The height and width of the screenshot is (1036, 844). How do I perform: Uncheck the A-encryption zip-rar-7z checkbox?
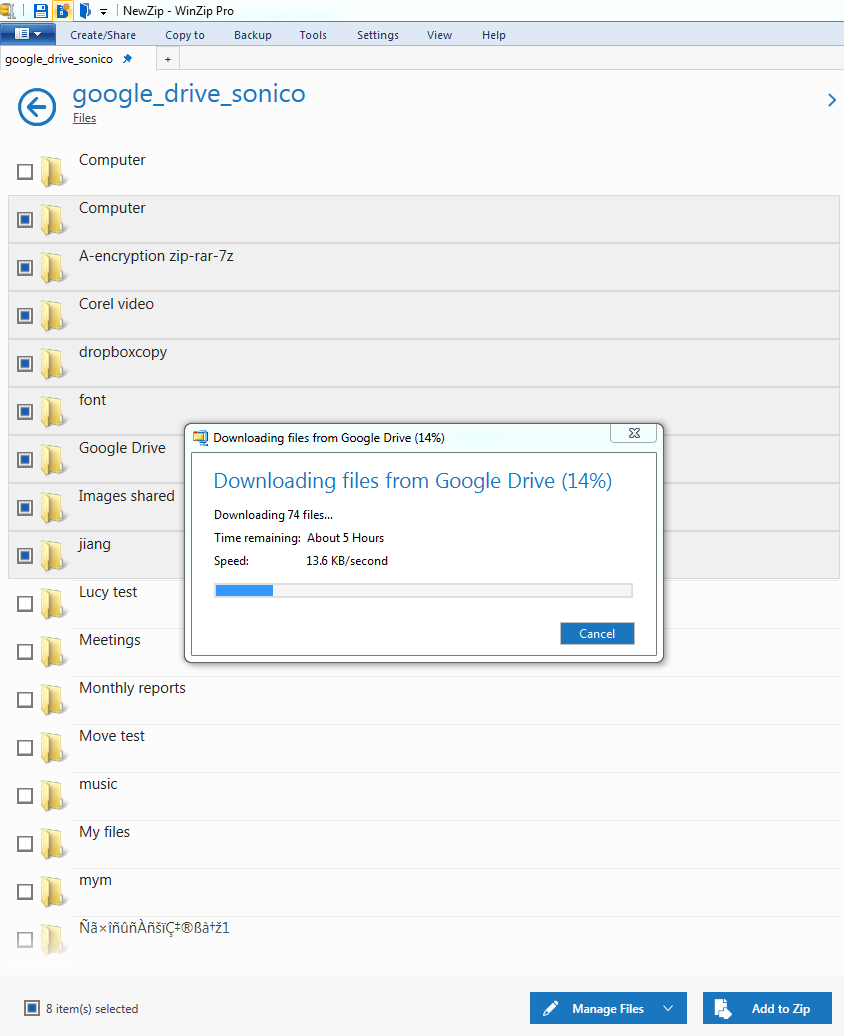25,268
